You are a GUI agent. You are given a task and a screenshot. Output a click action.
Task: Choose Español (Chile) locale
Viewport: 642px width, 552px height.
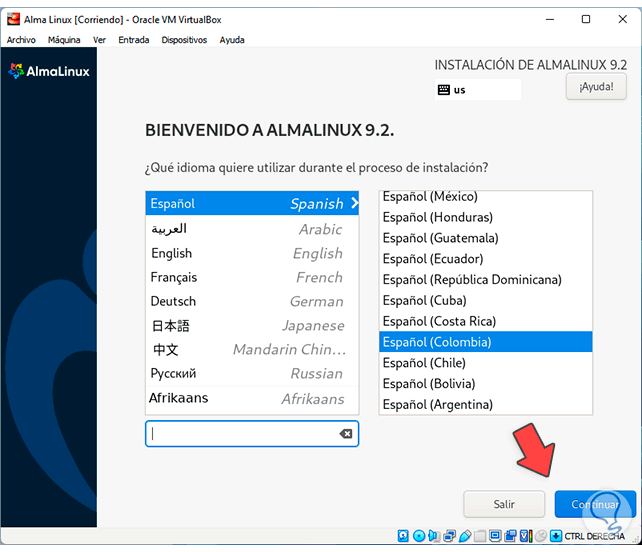[486, 363]
